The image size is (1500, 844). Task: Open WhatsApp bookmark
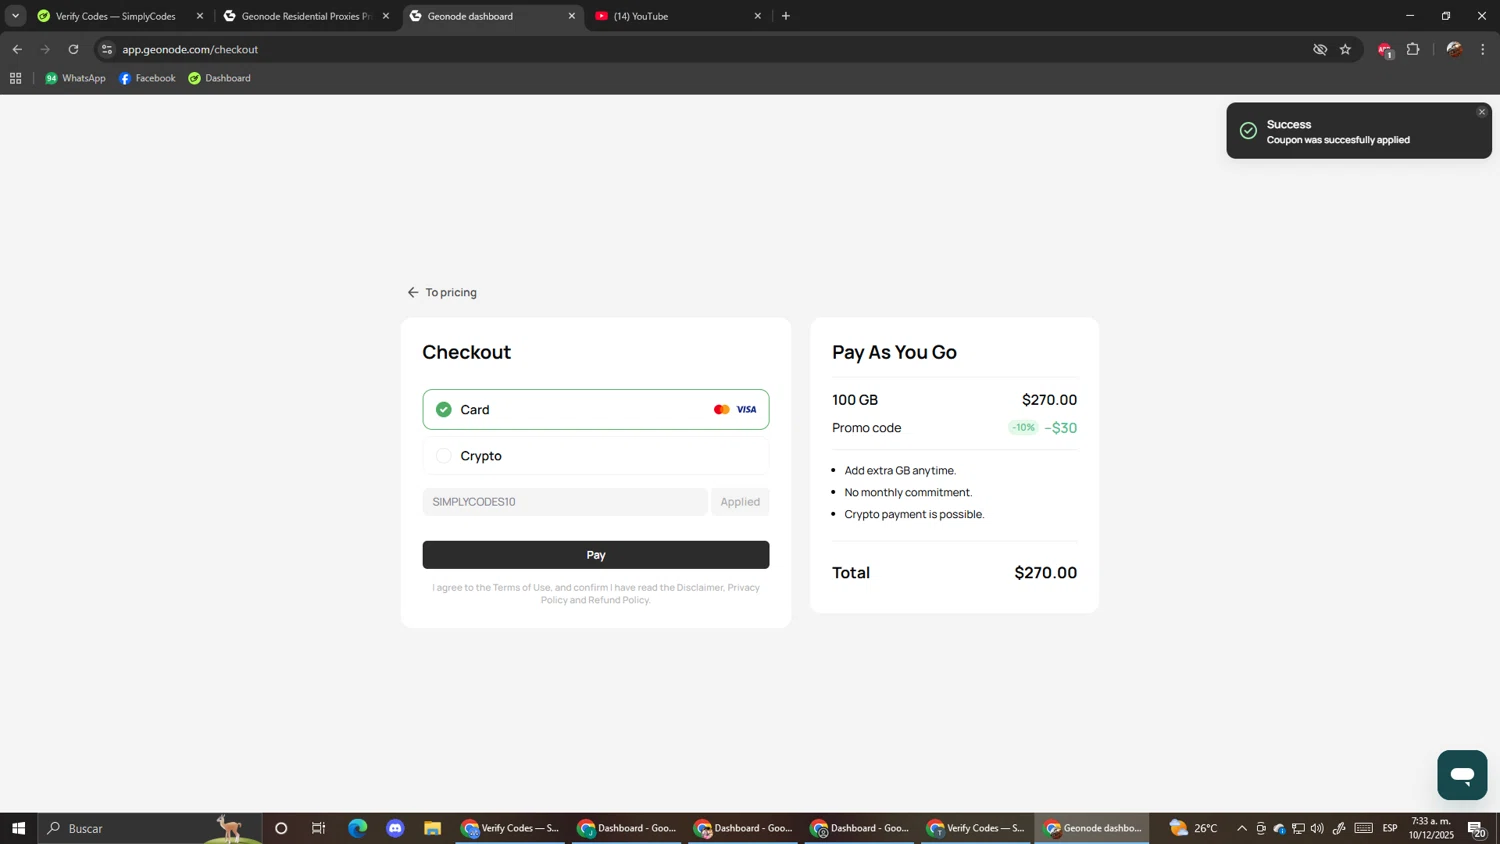pyautogui.click(x=75, y=78)
